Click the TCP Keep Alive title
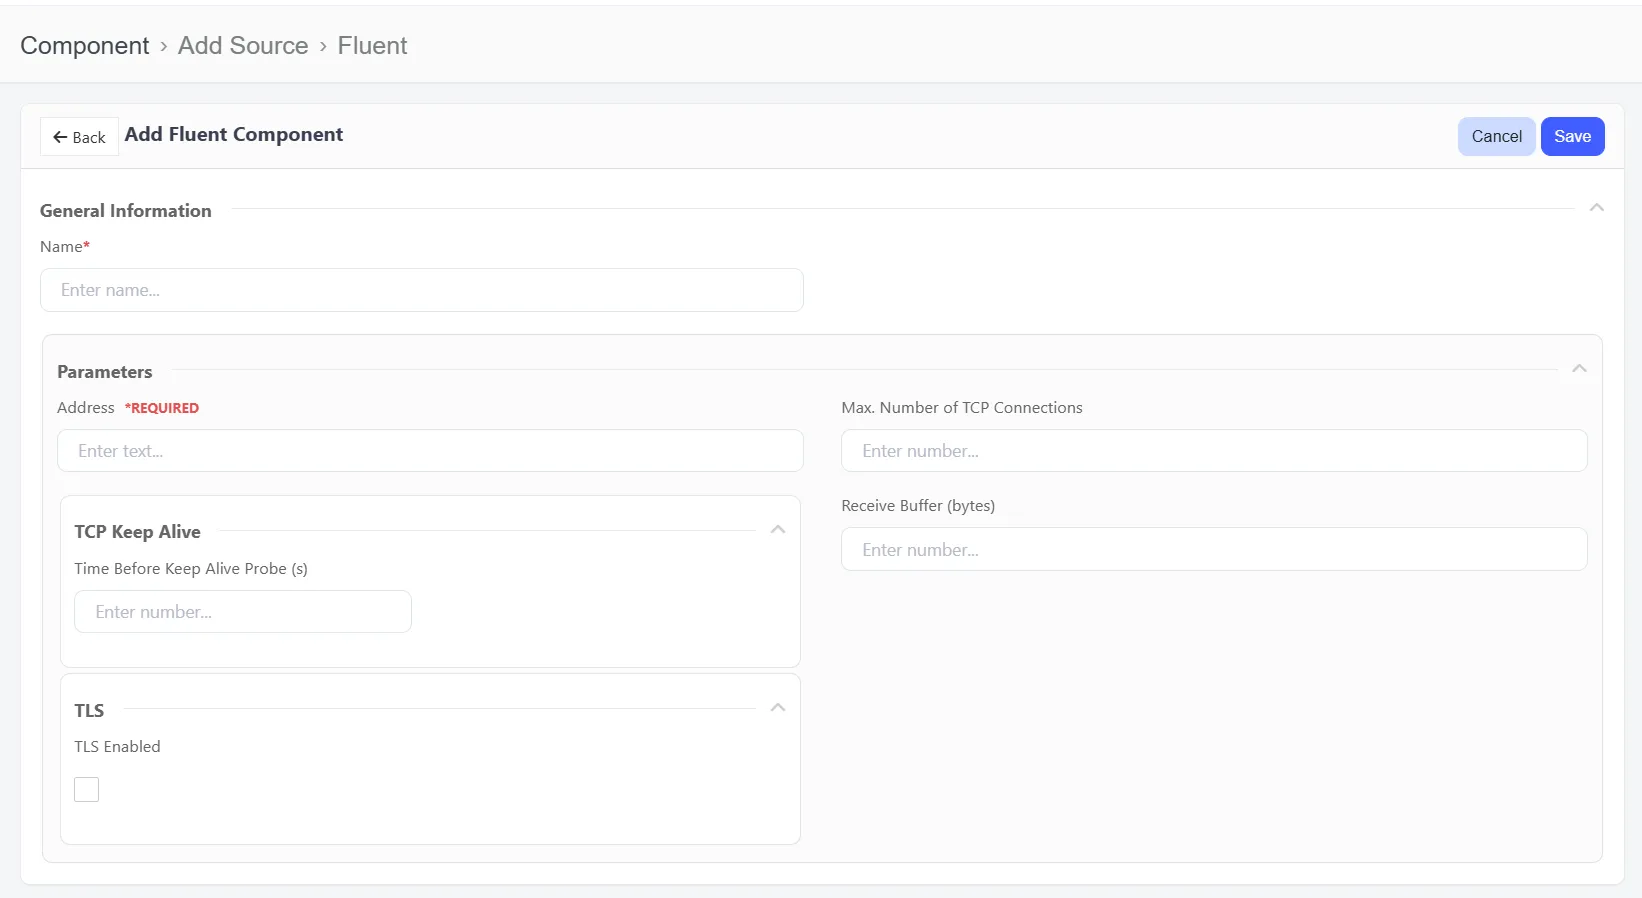 click(x=137, y=532)
